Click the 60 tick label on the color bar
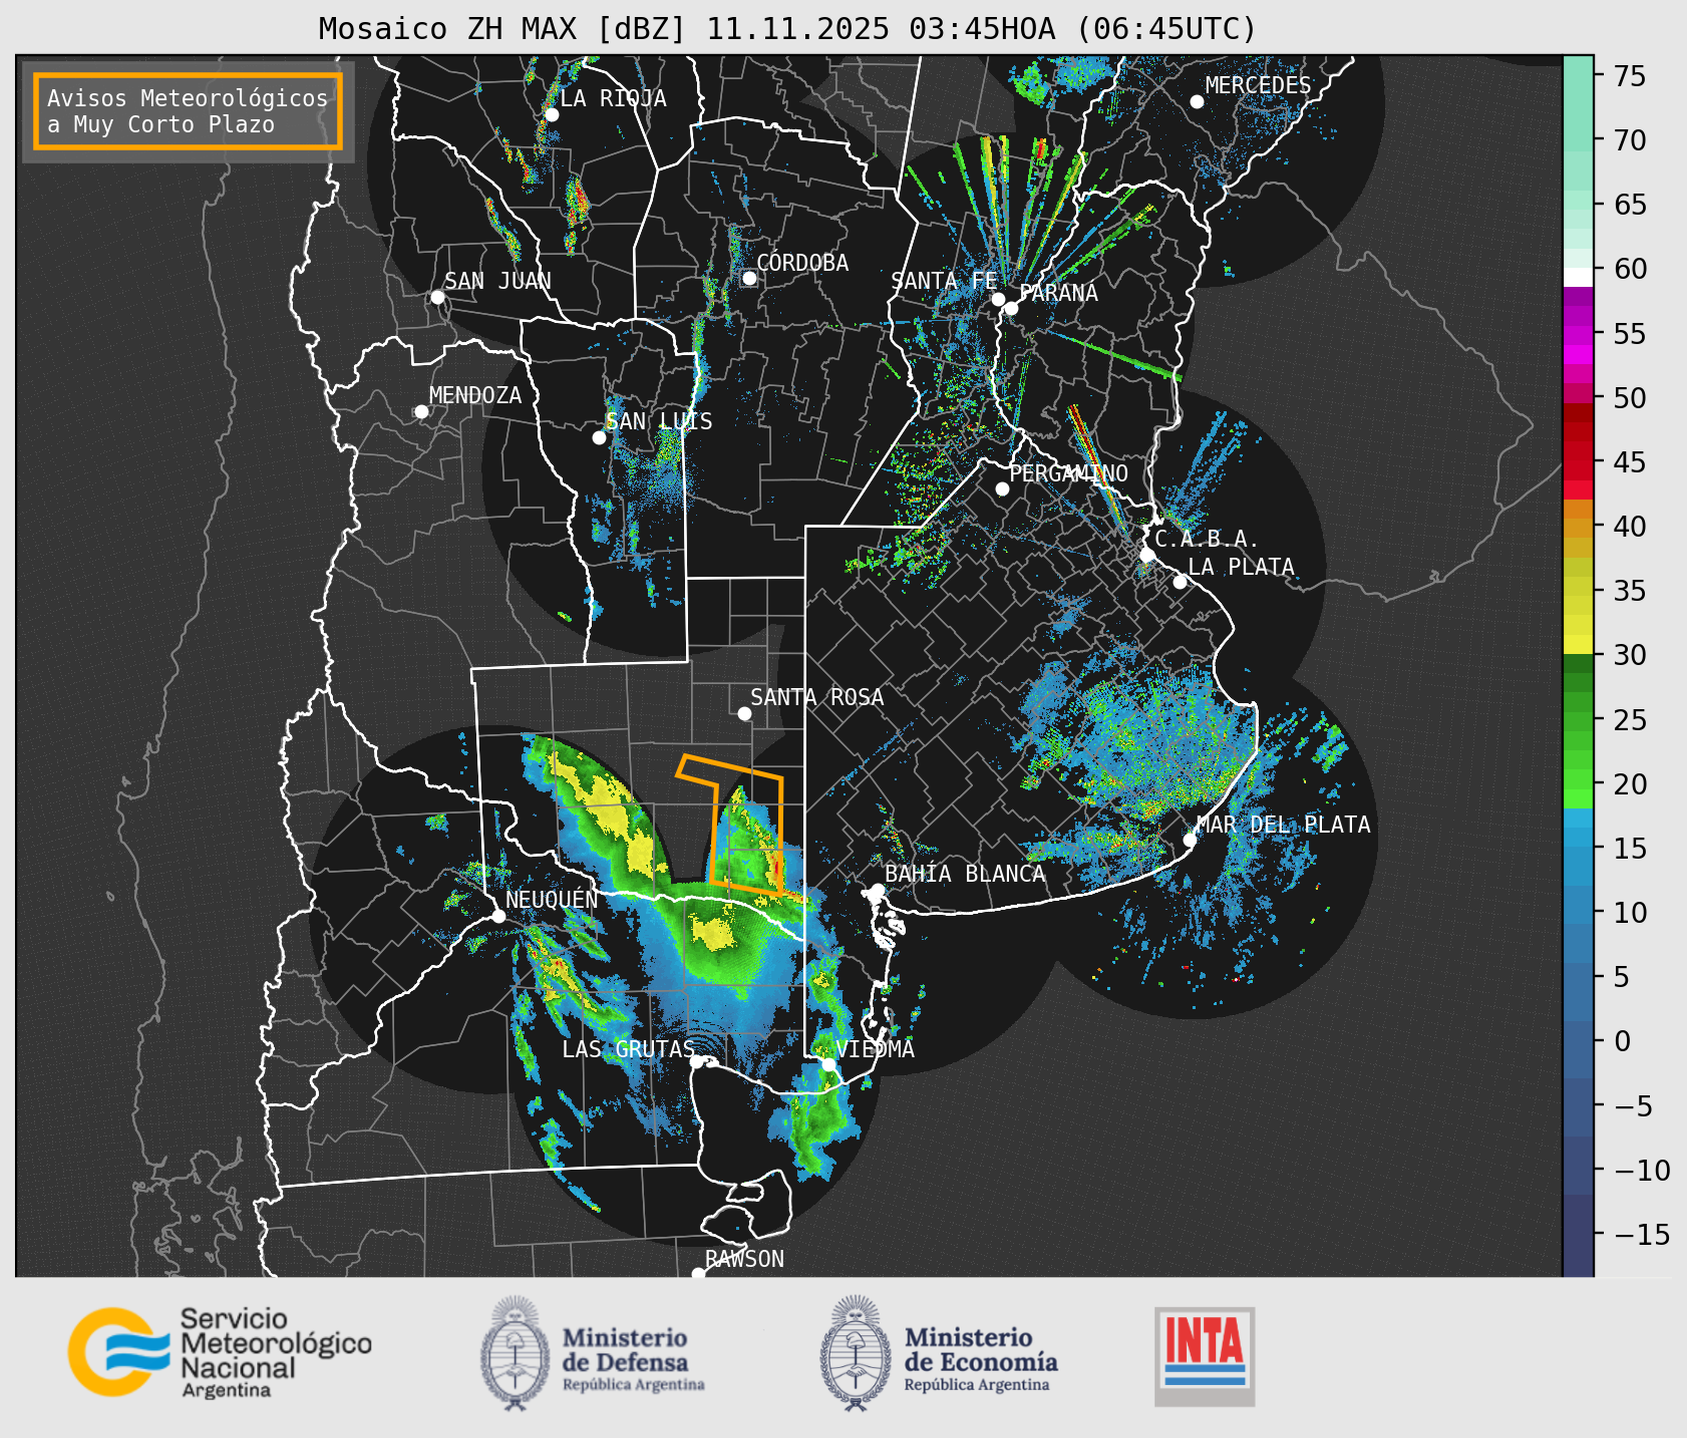Screen dimensions: 1687x1438 (x=1630, y=269)
